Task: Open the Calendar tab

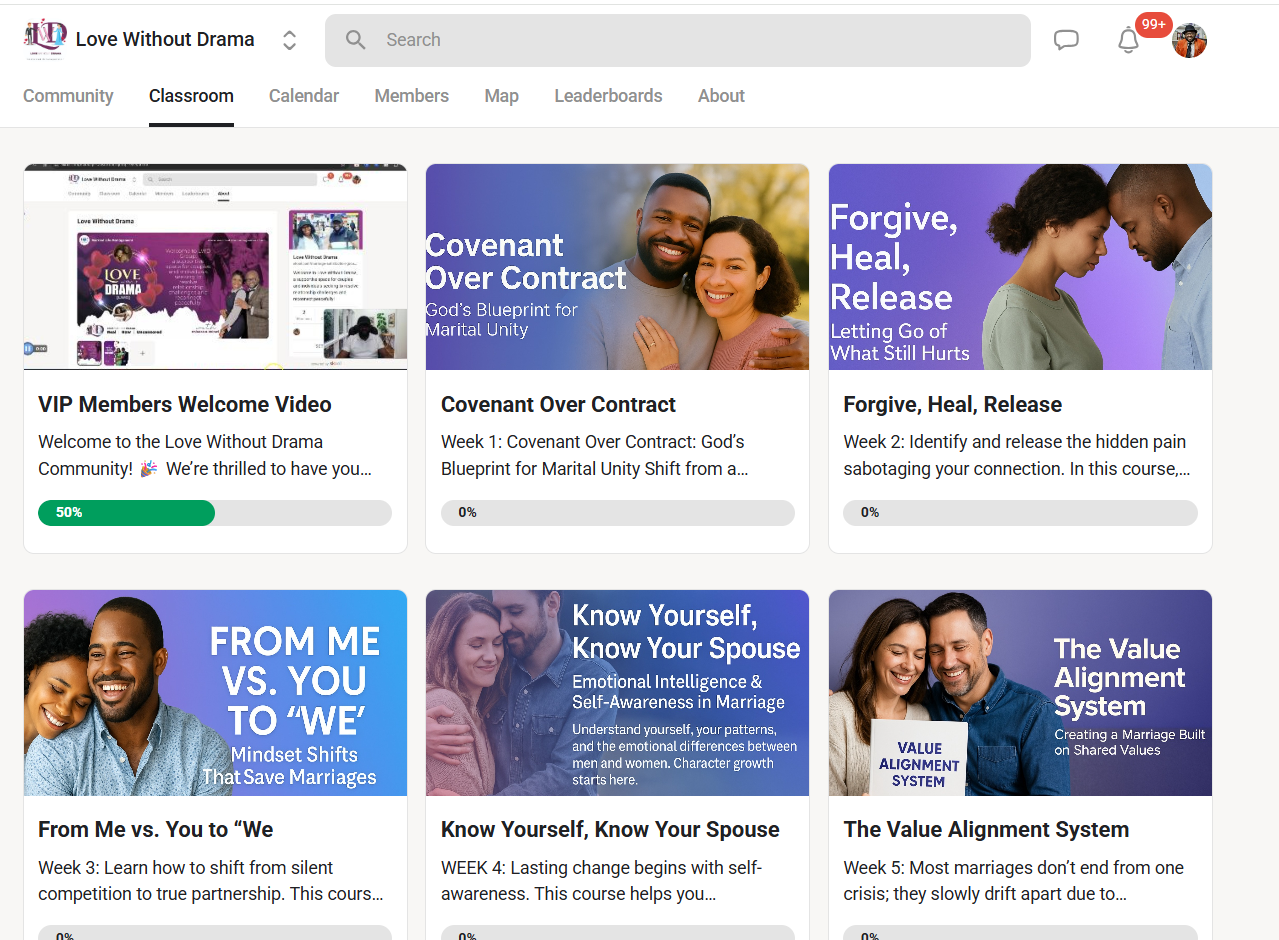Action: 304,96
